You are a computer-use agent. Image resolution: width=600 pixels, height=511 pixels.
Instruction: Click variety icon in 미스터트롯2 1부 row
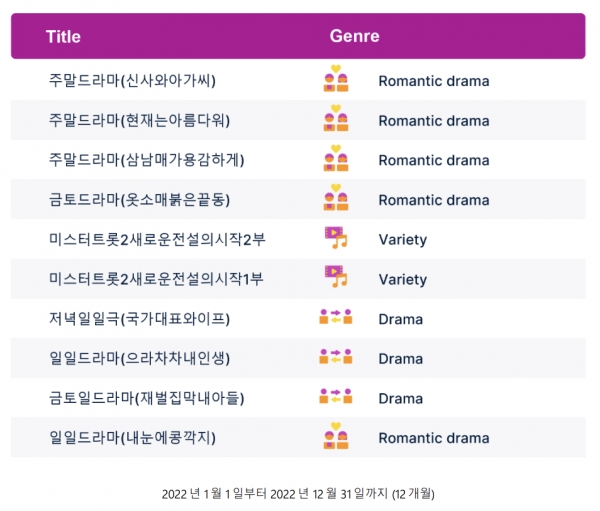click(x=336, y=277)
